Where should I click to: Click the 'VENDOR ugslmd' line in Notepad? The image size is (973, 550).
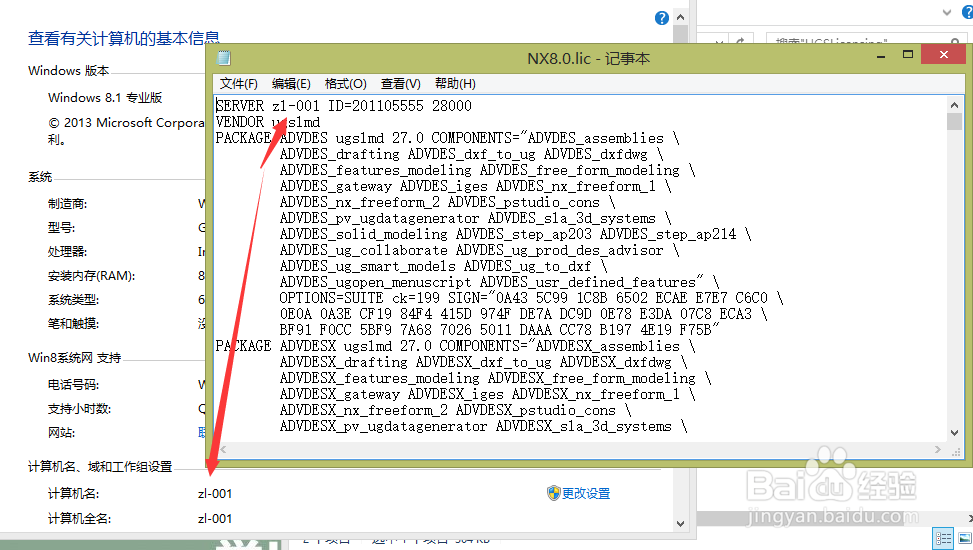[267, 122]
